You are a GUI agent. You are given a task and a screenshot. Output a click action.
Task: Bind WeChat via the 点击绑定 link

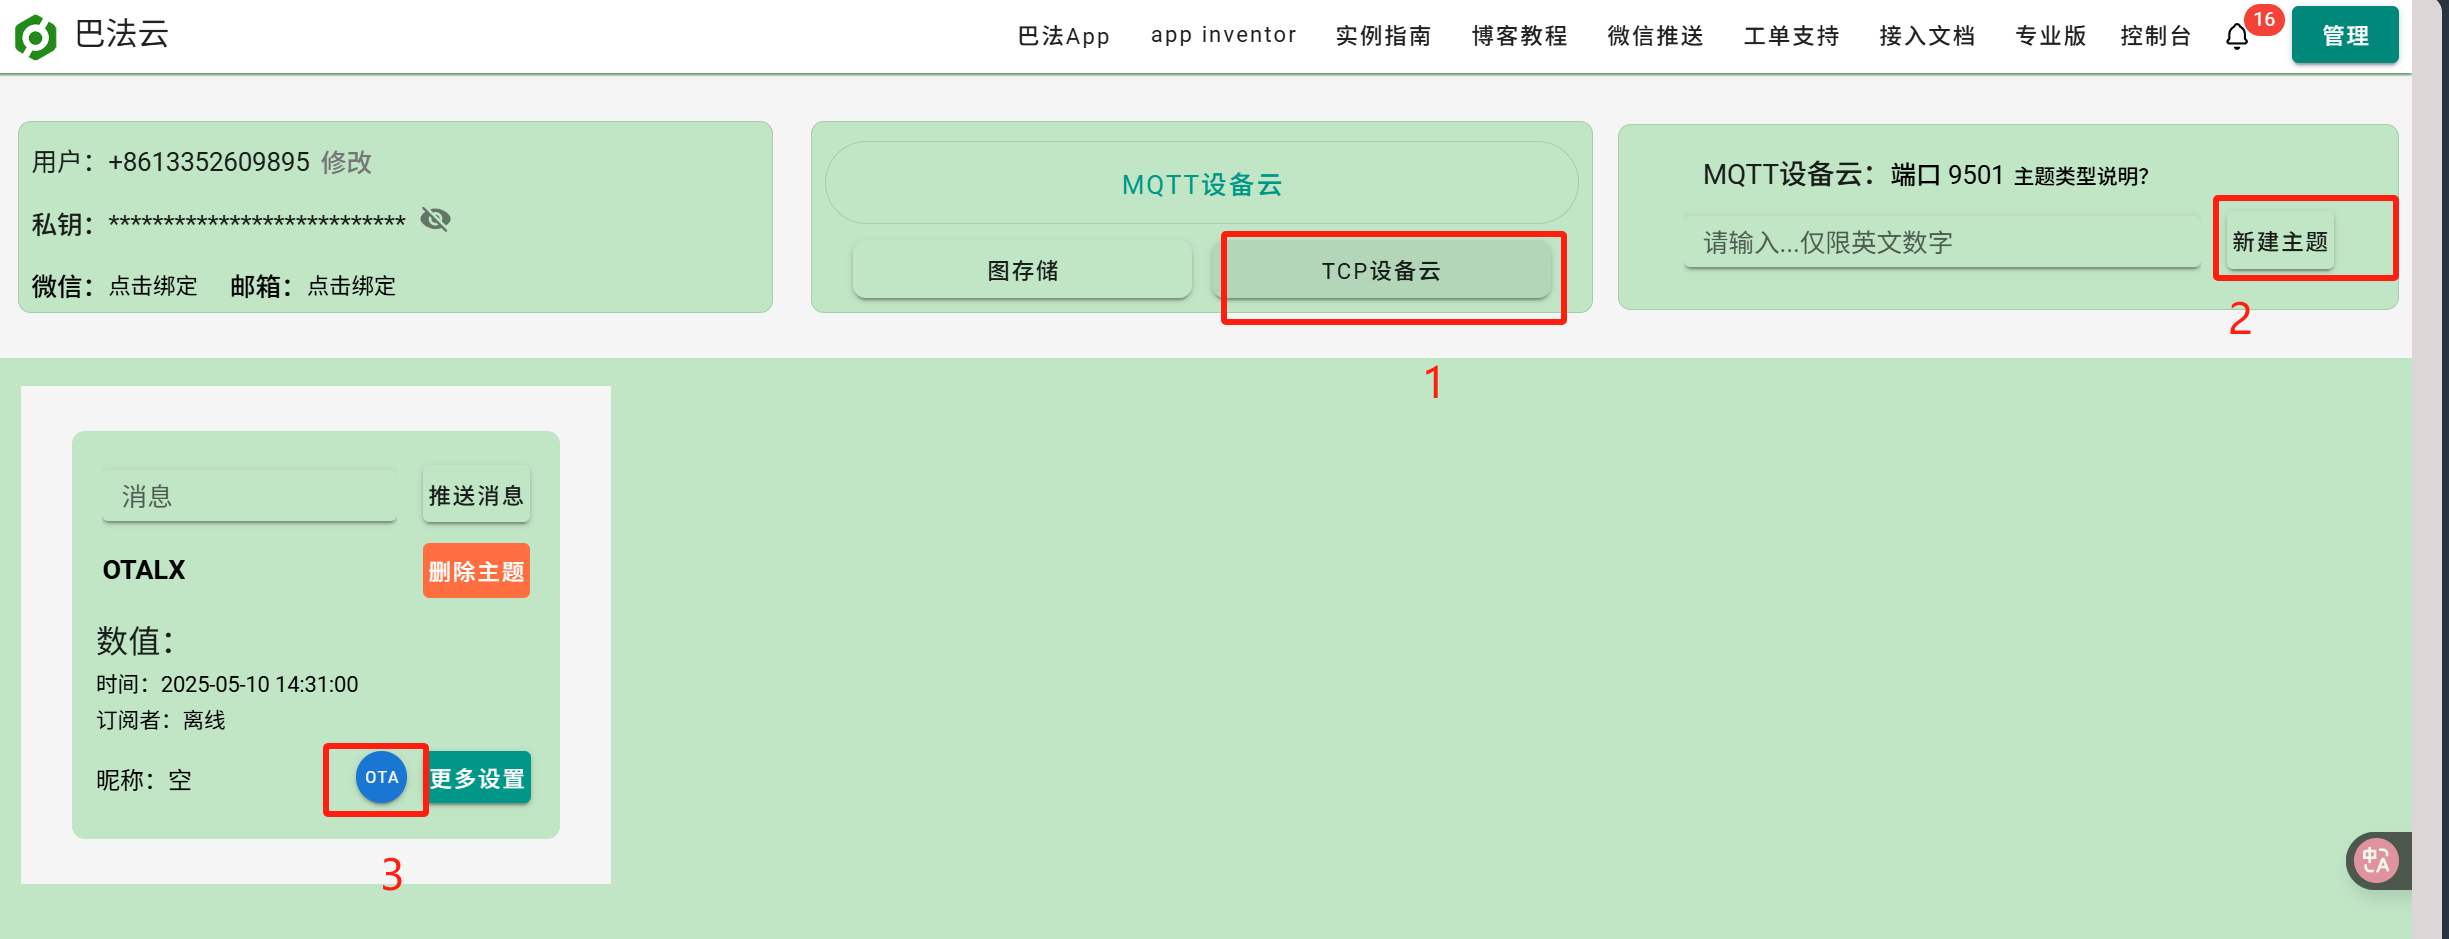point(152,286)
